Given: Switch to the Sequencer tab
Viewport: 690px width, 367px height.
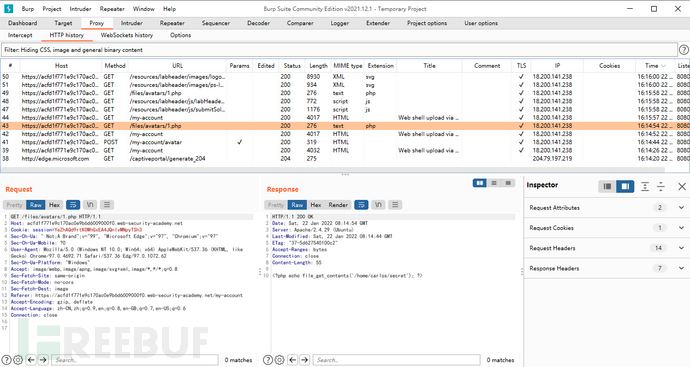Looking at the screenshot, I should coord(216,23).
